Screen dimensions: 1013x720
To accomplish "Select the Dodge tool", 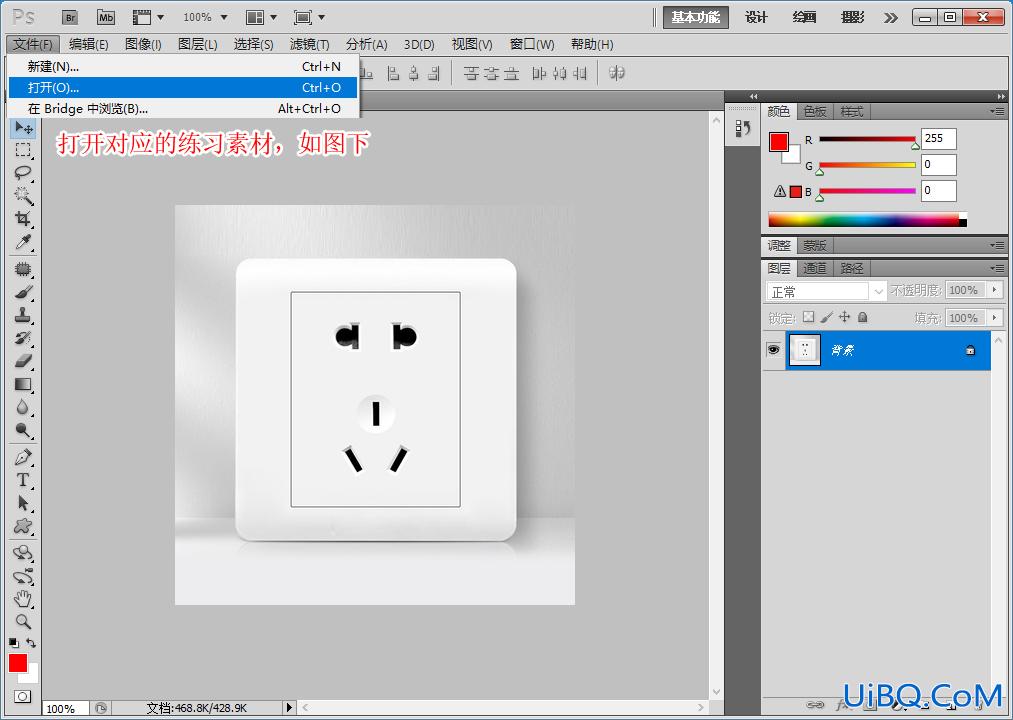I will pyautogui.click(x=23, y=430).
